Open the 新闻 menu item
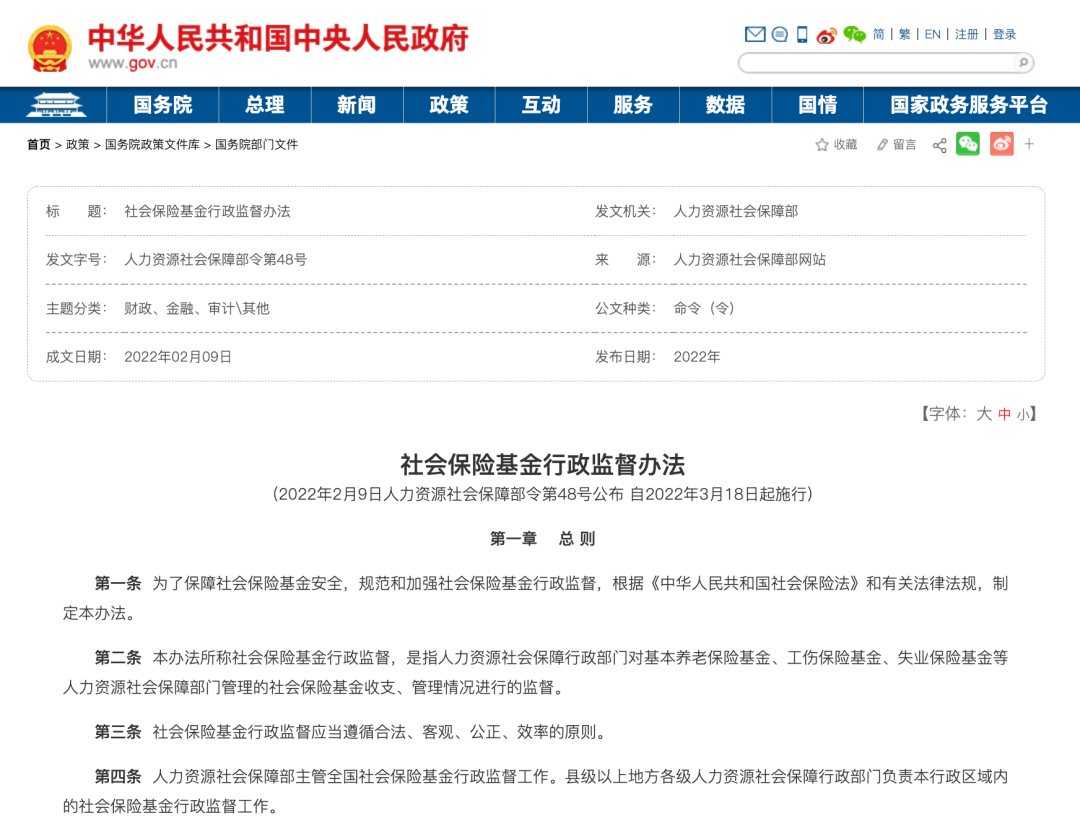The height and width of the screenshot is (826, 1080). [357, 105]
